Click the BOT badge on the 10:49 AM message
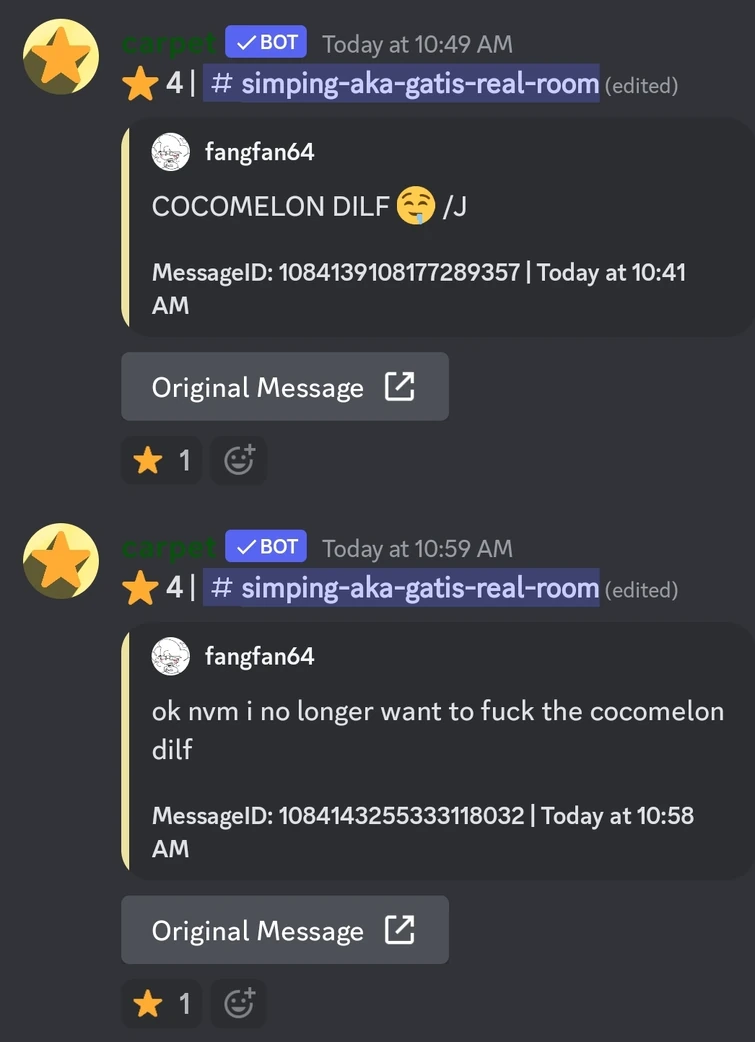Screen dimensions: 755x1042 tap(266, 42)
